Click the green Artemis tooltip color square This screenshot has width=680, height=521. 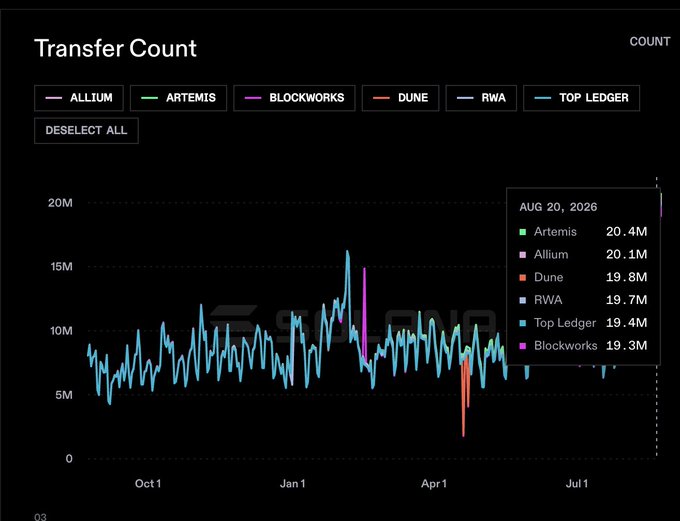(523, 232)
